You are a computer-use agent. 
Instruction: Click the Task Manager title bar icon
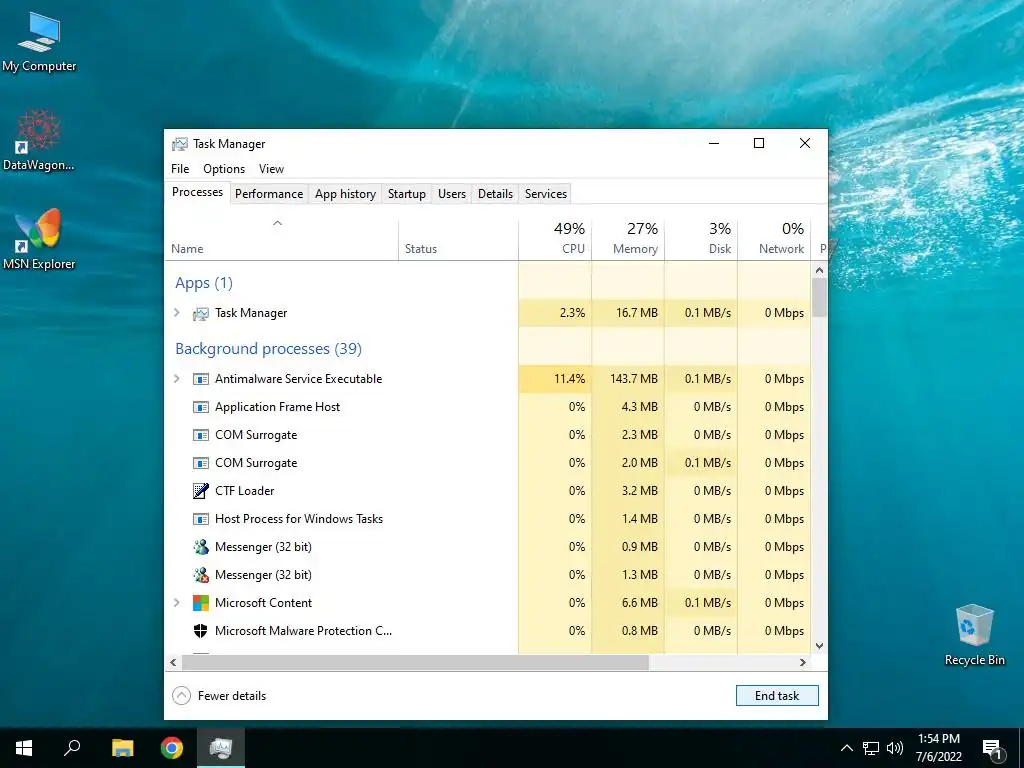tap(180, 144)
